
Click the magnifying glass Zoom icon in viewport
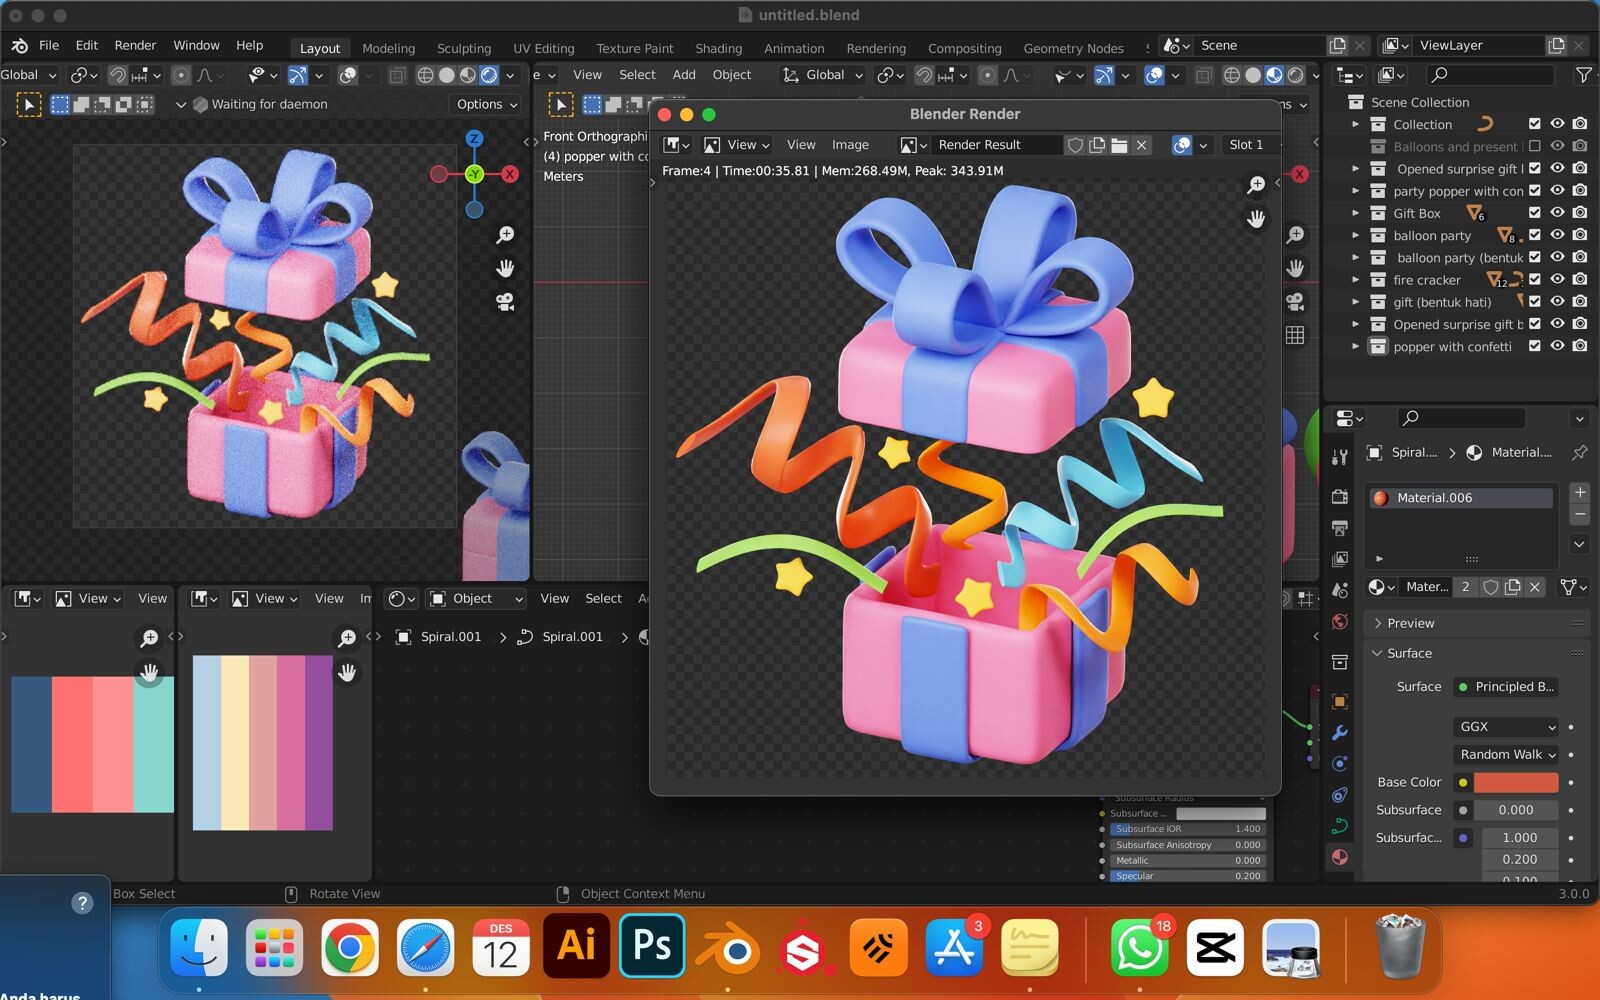coord(505,234)
